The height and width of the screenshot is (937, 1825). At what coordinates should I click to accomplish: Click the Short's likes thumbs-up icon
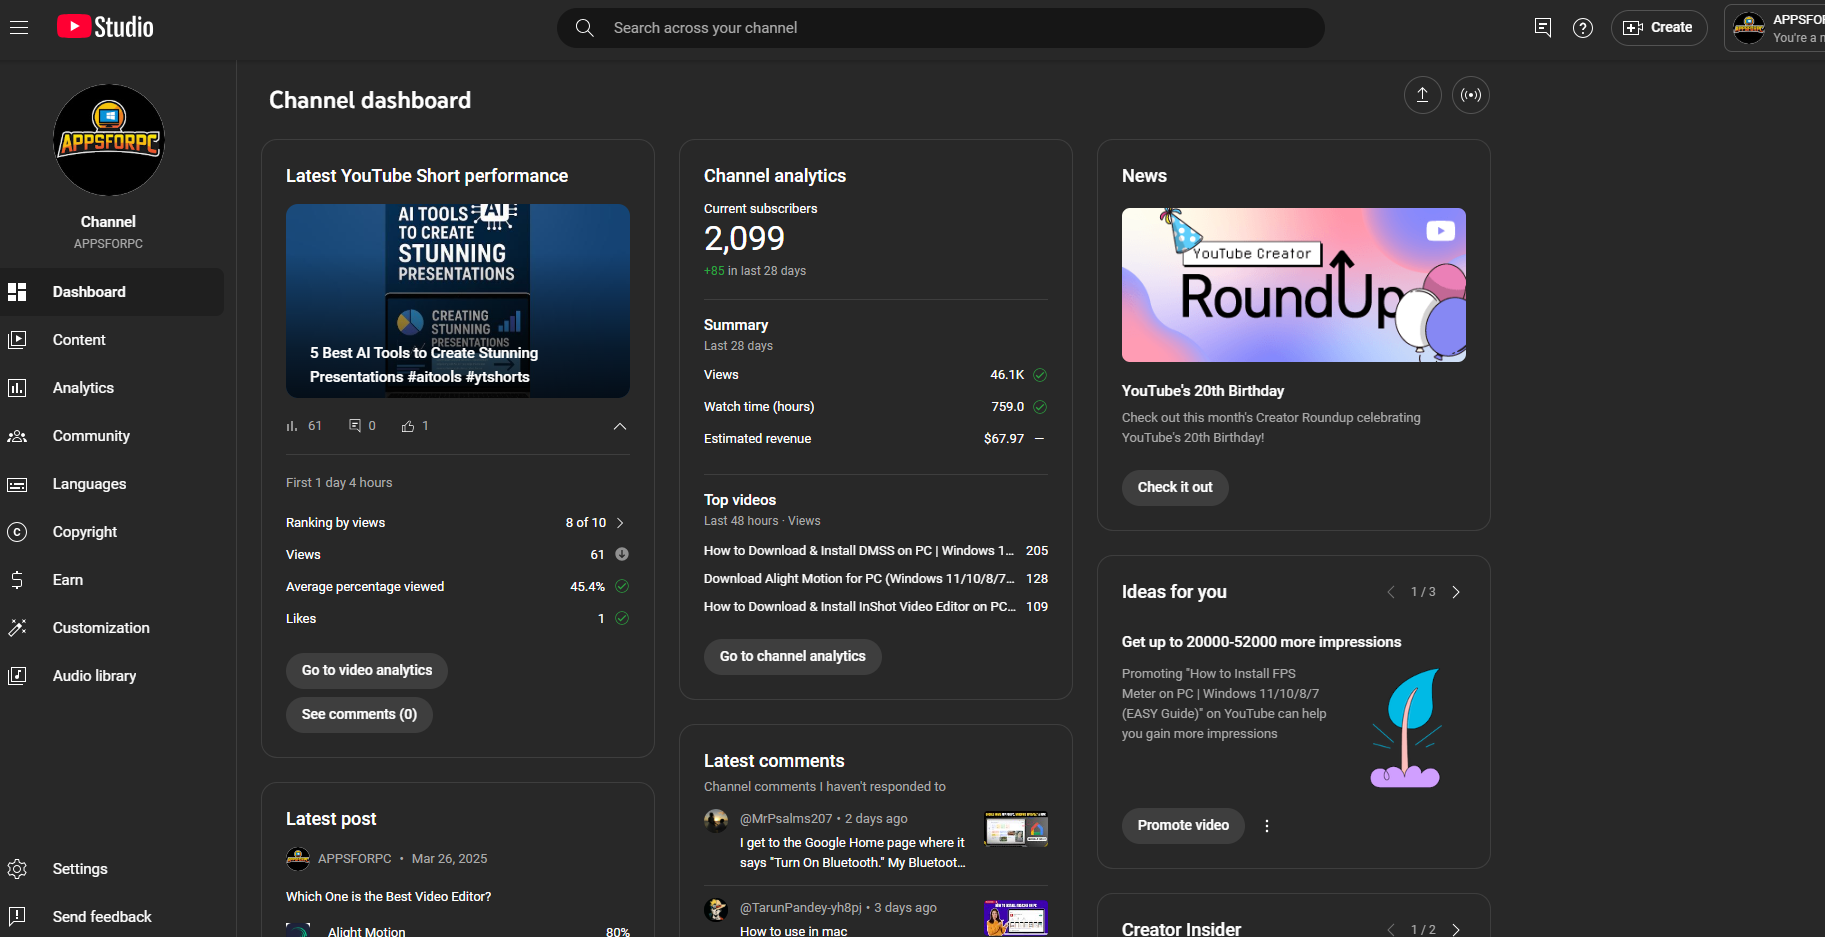pos(408,426)
